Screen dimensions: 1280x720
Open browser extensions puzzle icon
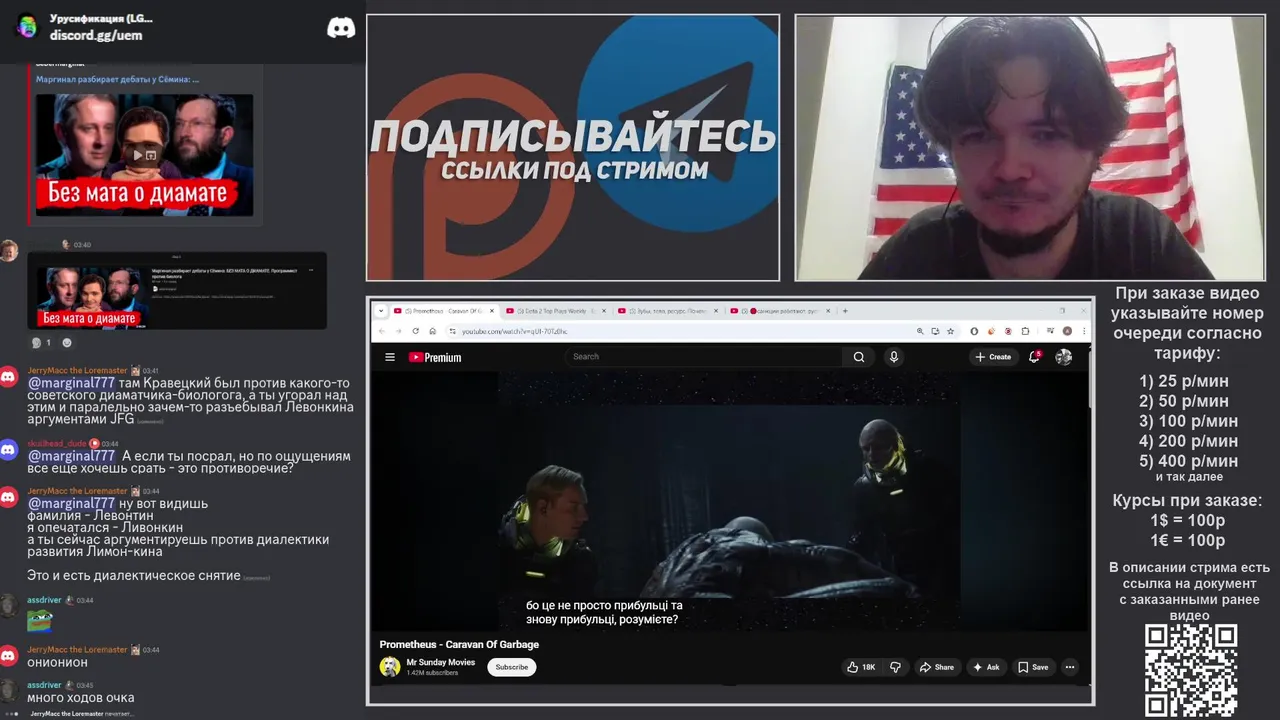point(1025,331)
